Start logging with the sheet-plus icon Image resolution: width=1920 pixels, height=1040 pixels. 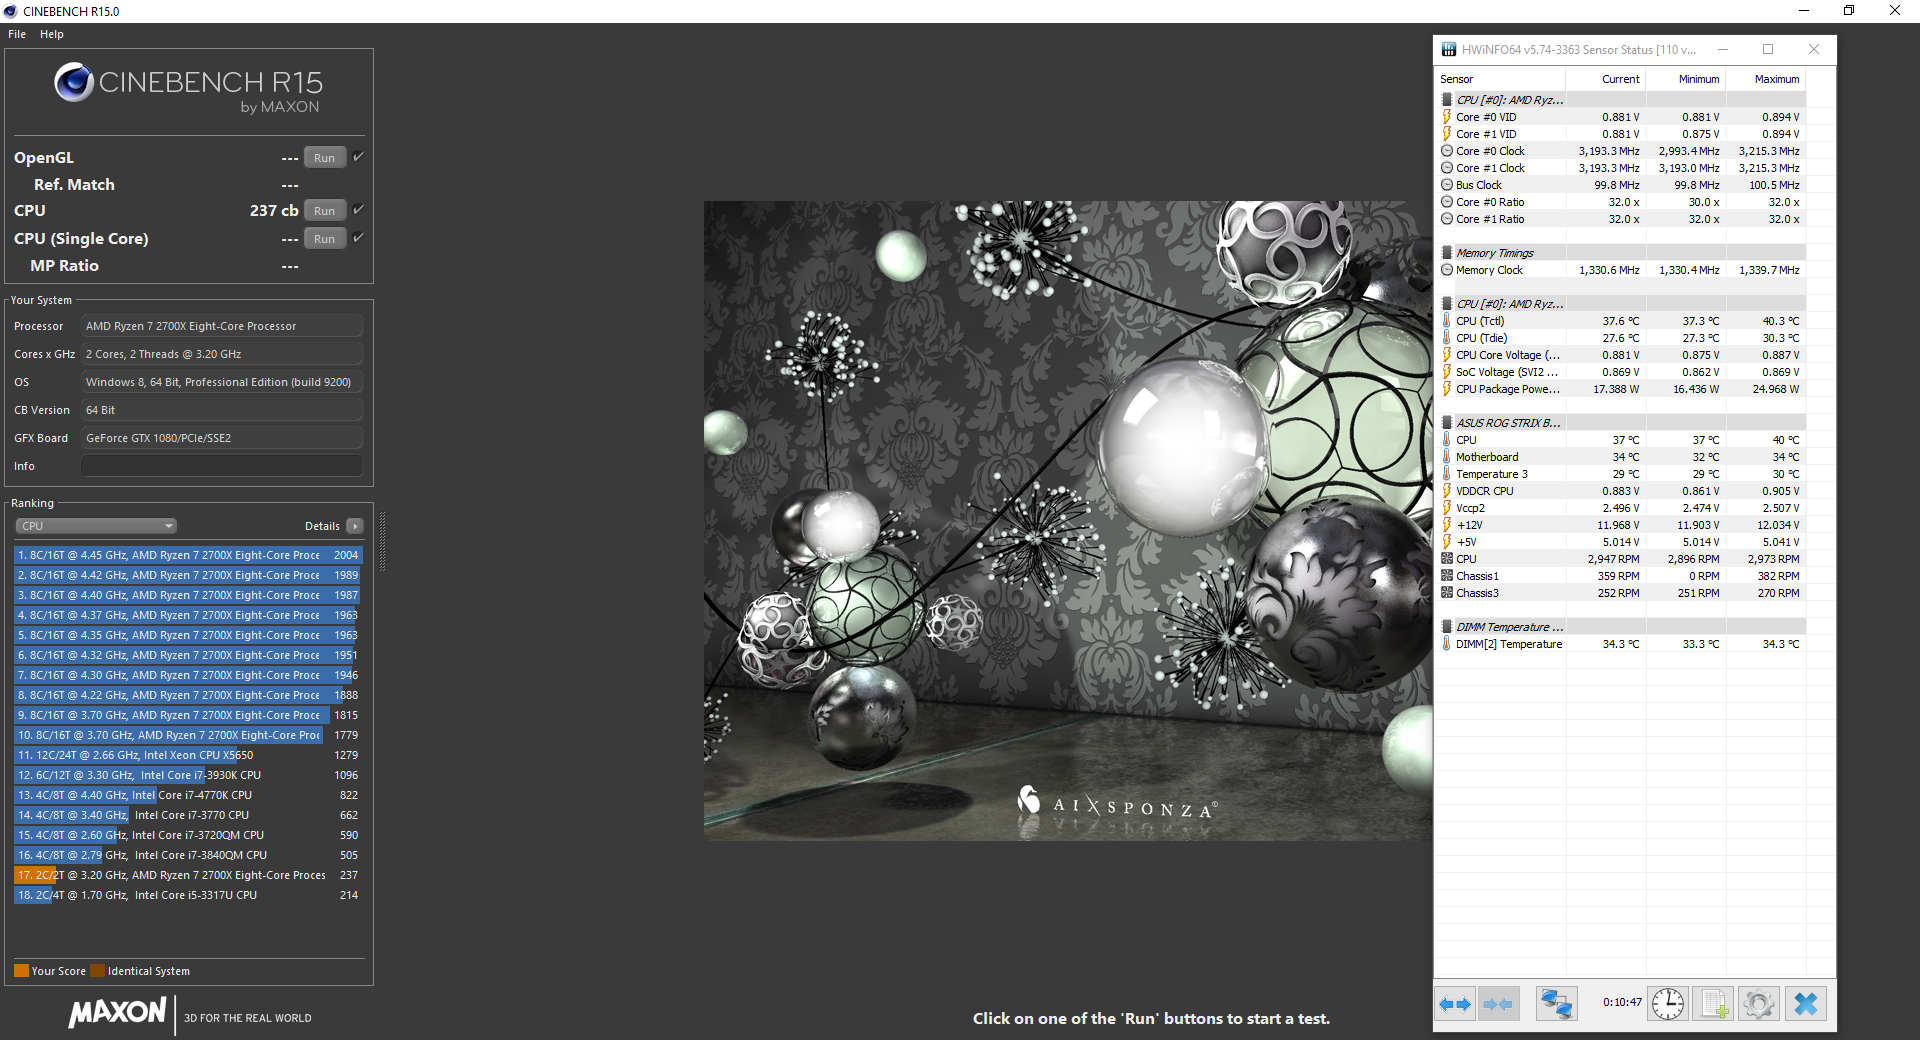tap(1714, 1003)
